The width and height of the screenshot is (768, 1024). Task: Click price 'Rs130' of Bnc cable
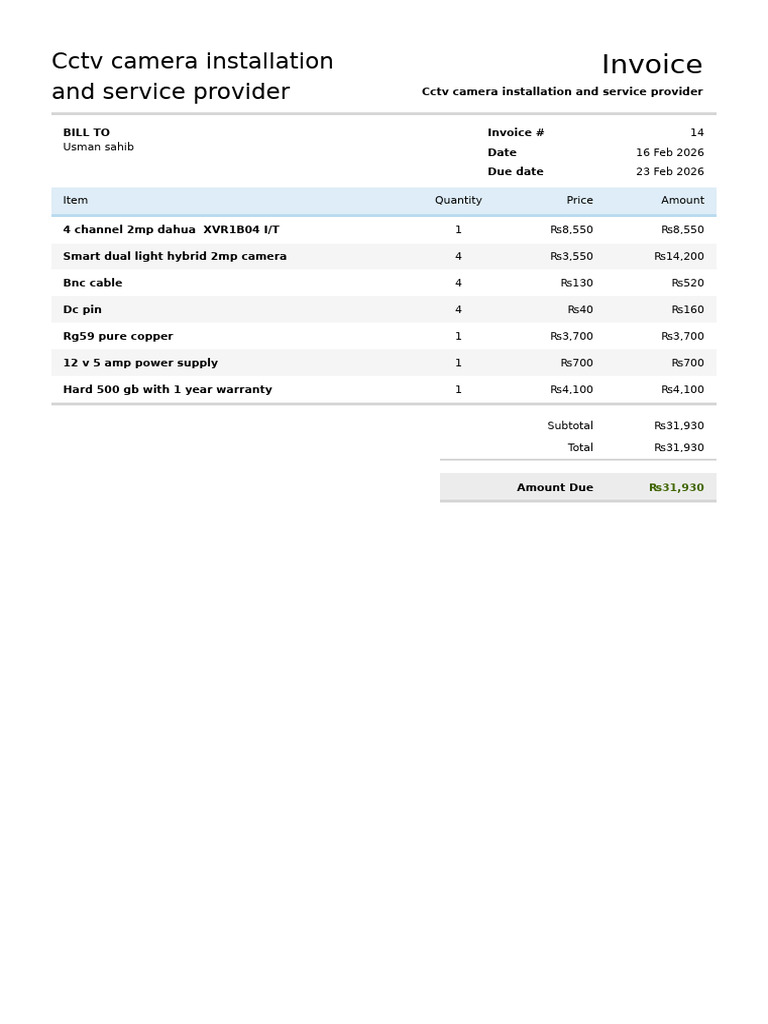click(x=577, y=283)
